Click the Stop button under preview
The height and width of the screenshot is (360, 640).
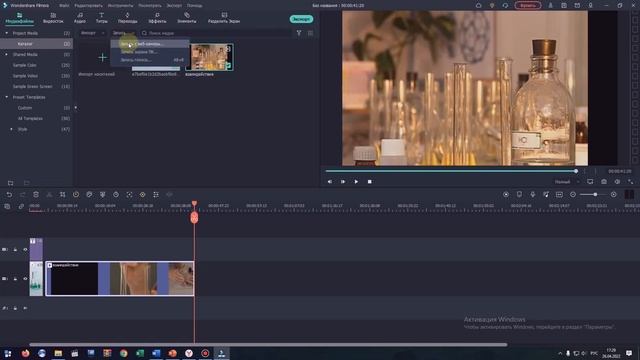[369, 182]
